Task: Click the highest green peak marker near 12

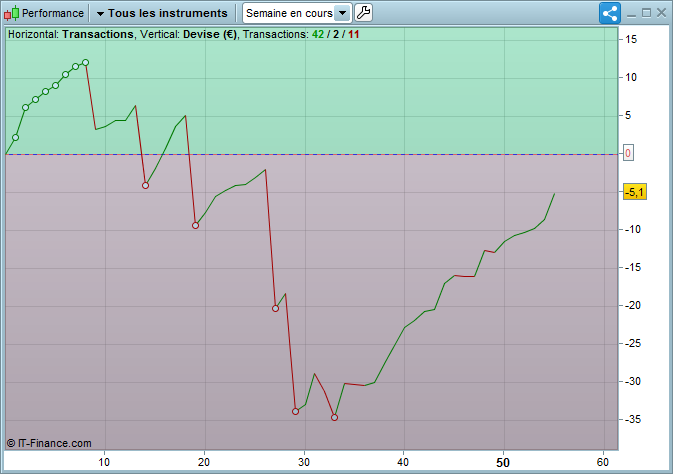Action: 85,63
